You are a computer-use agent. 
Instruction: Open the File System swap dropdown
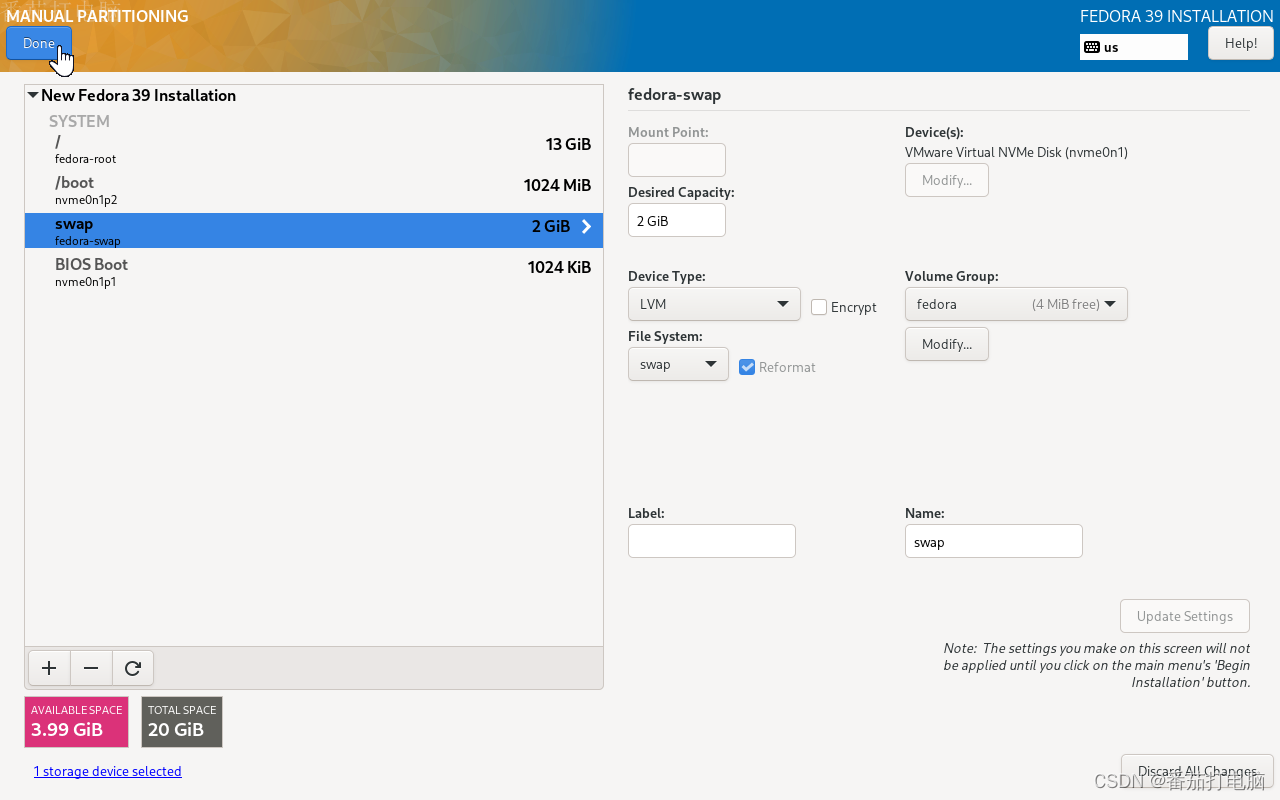tap(678, 364)
